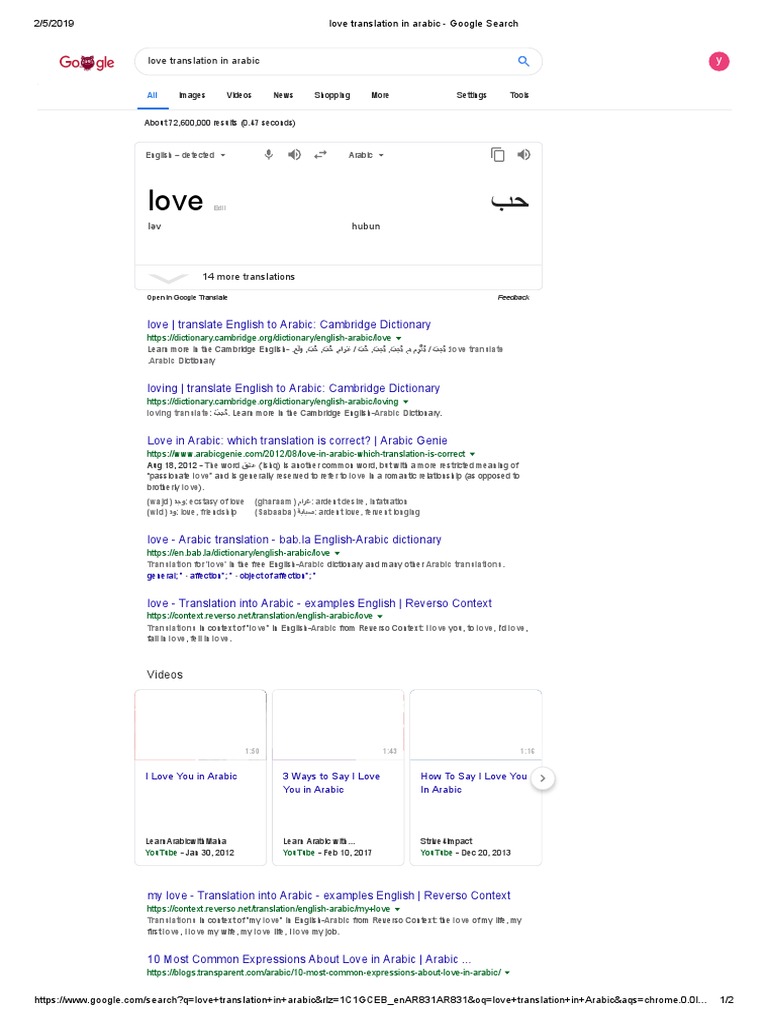Copy translation using the copy icon
The height and width of the screenshot is (1024, 768).
pos(498,155)
